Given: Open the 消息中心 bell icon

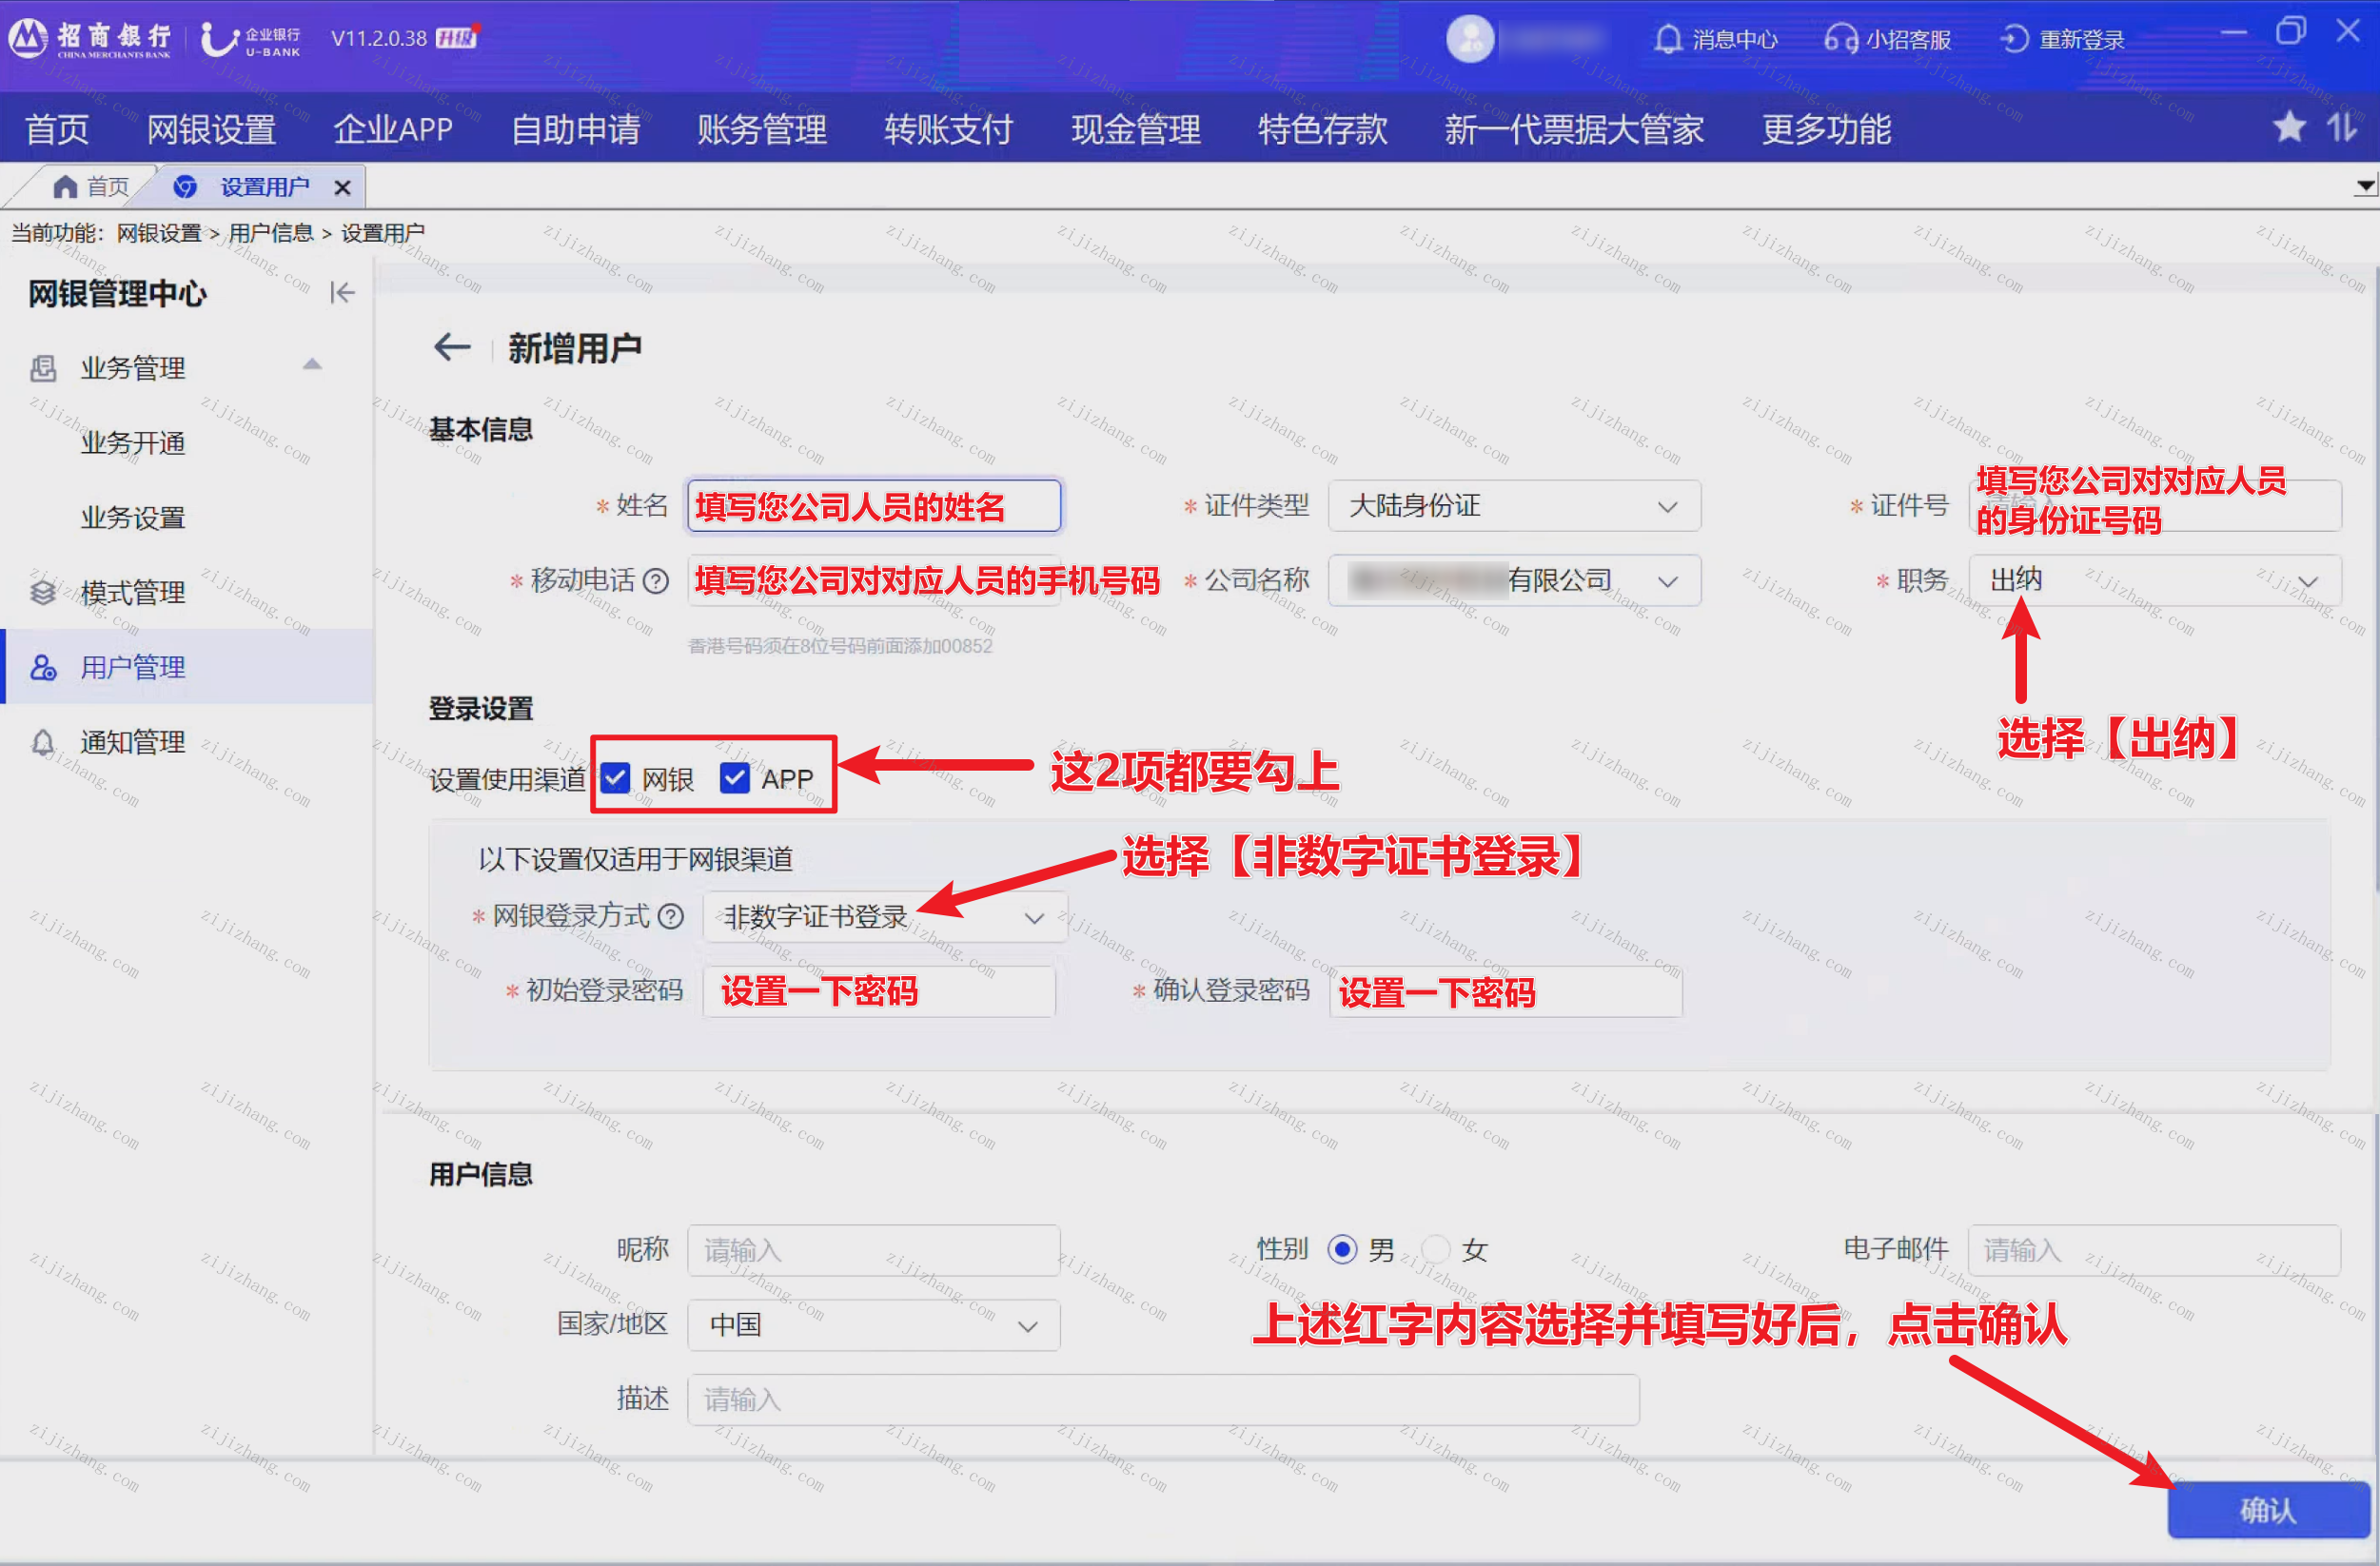Looking at the screenshot, I should (1667, 39).
